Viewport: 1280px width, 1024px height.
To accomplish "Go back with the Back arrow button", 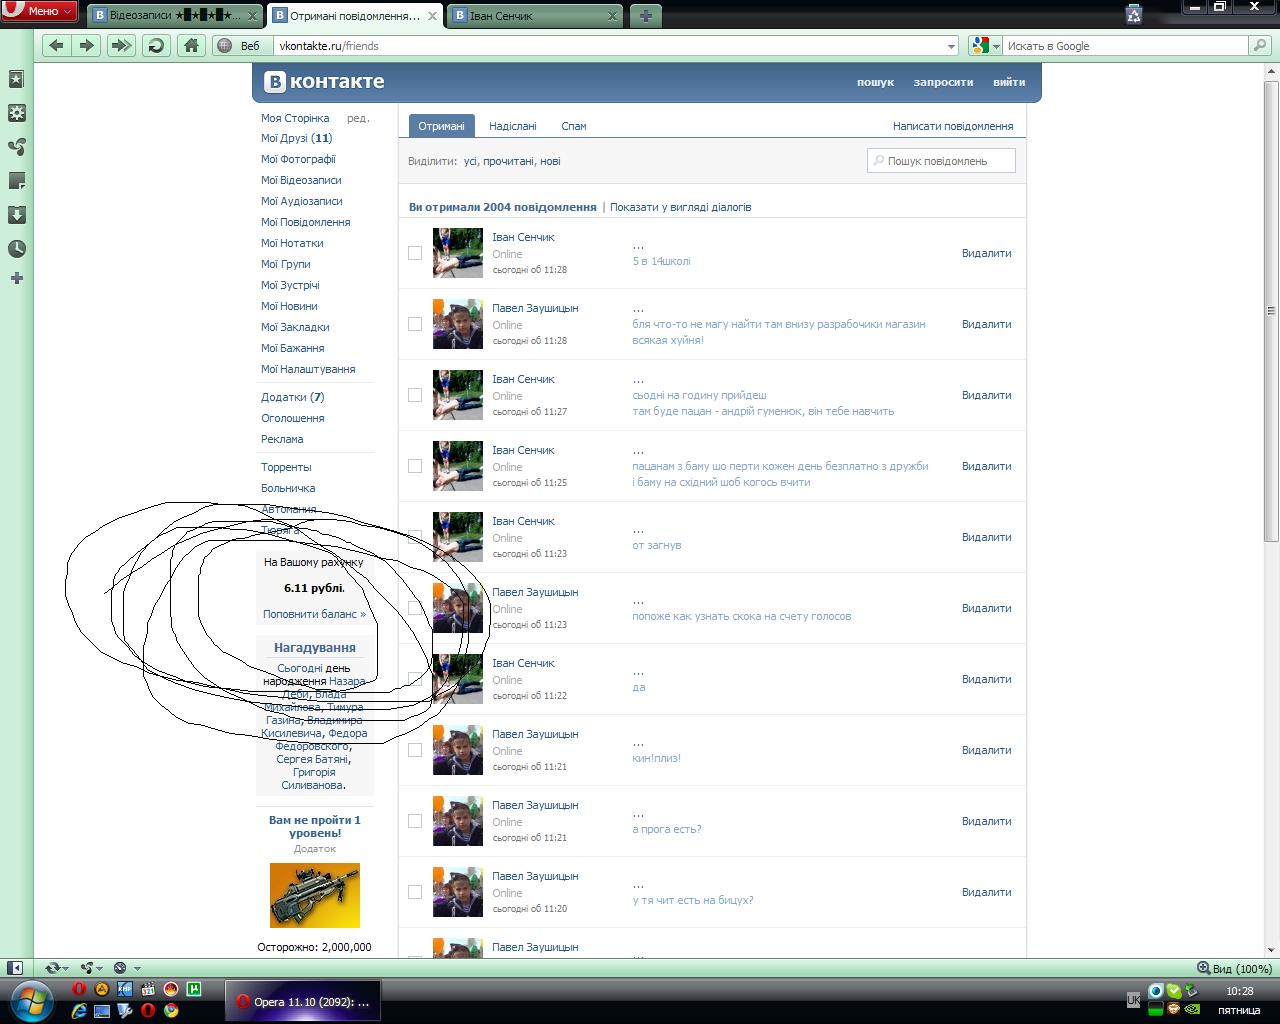I will tap(56, 45).
